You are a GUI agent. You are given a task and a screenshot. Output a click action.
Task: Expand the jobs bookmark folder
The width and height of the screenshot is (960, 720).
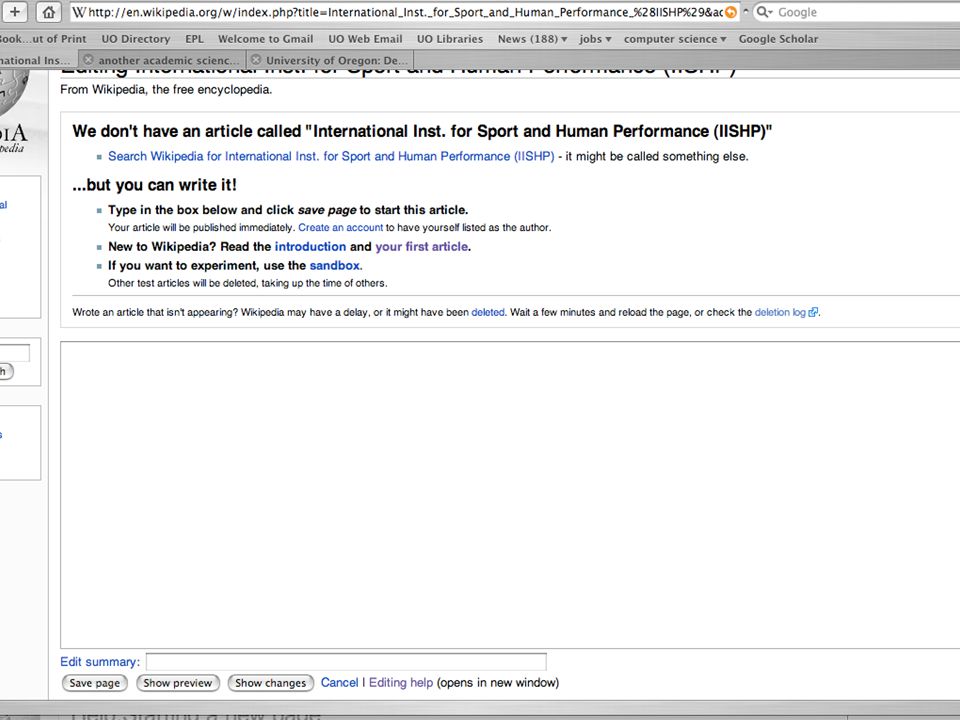click(x=595, y=39)
